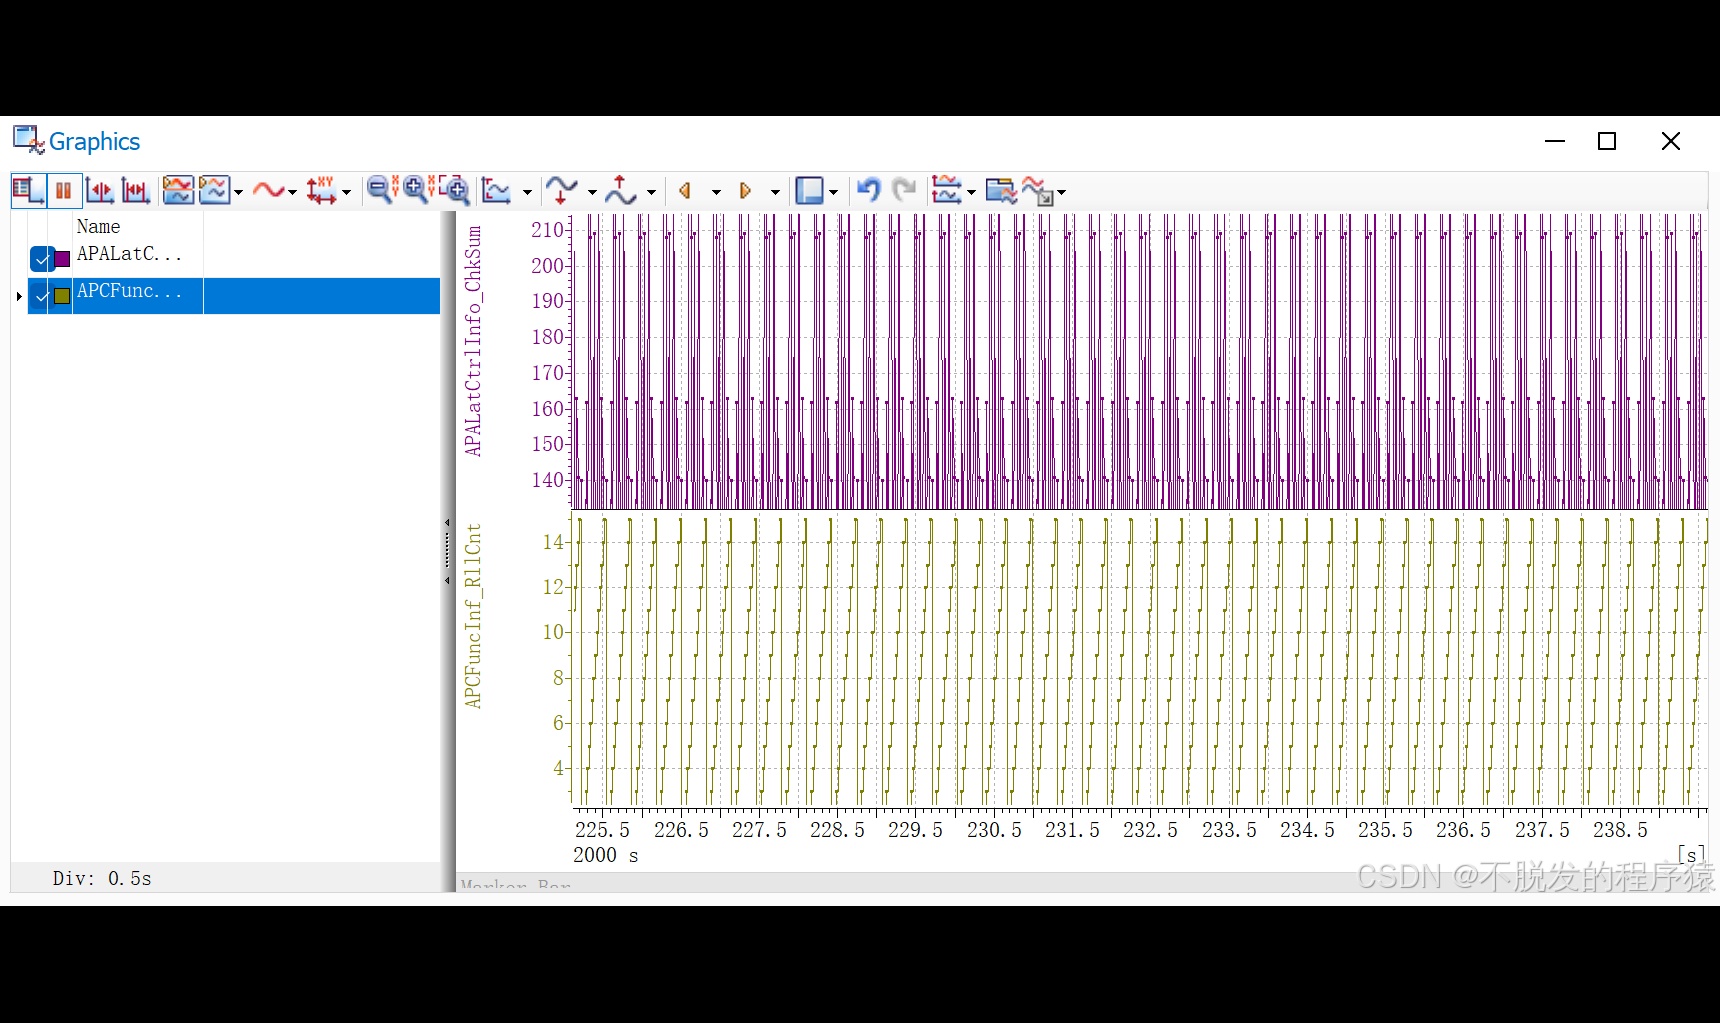
Task: Uncheck the APCFunc signal checkbox
Action: (41, 296)
